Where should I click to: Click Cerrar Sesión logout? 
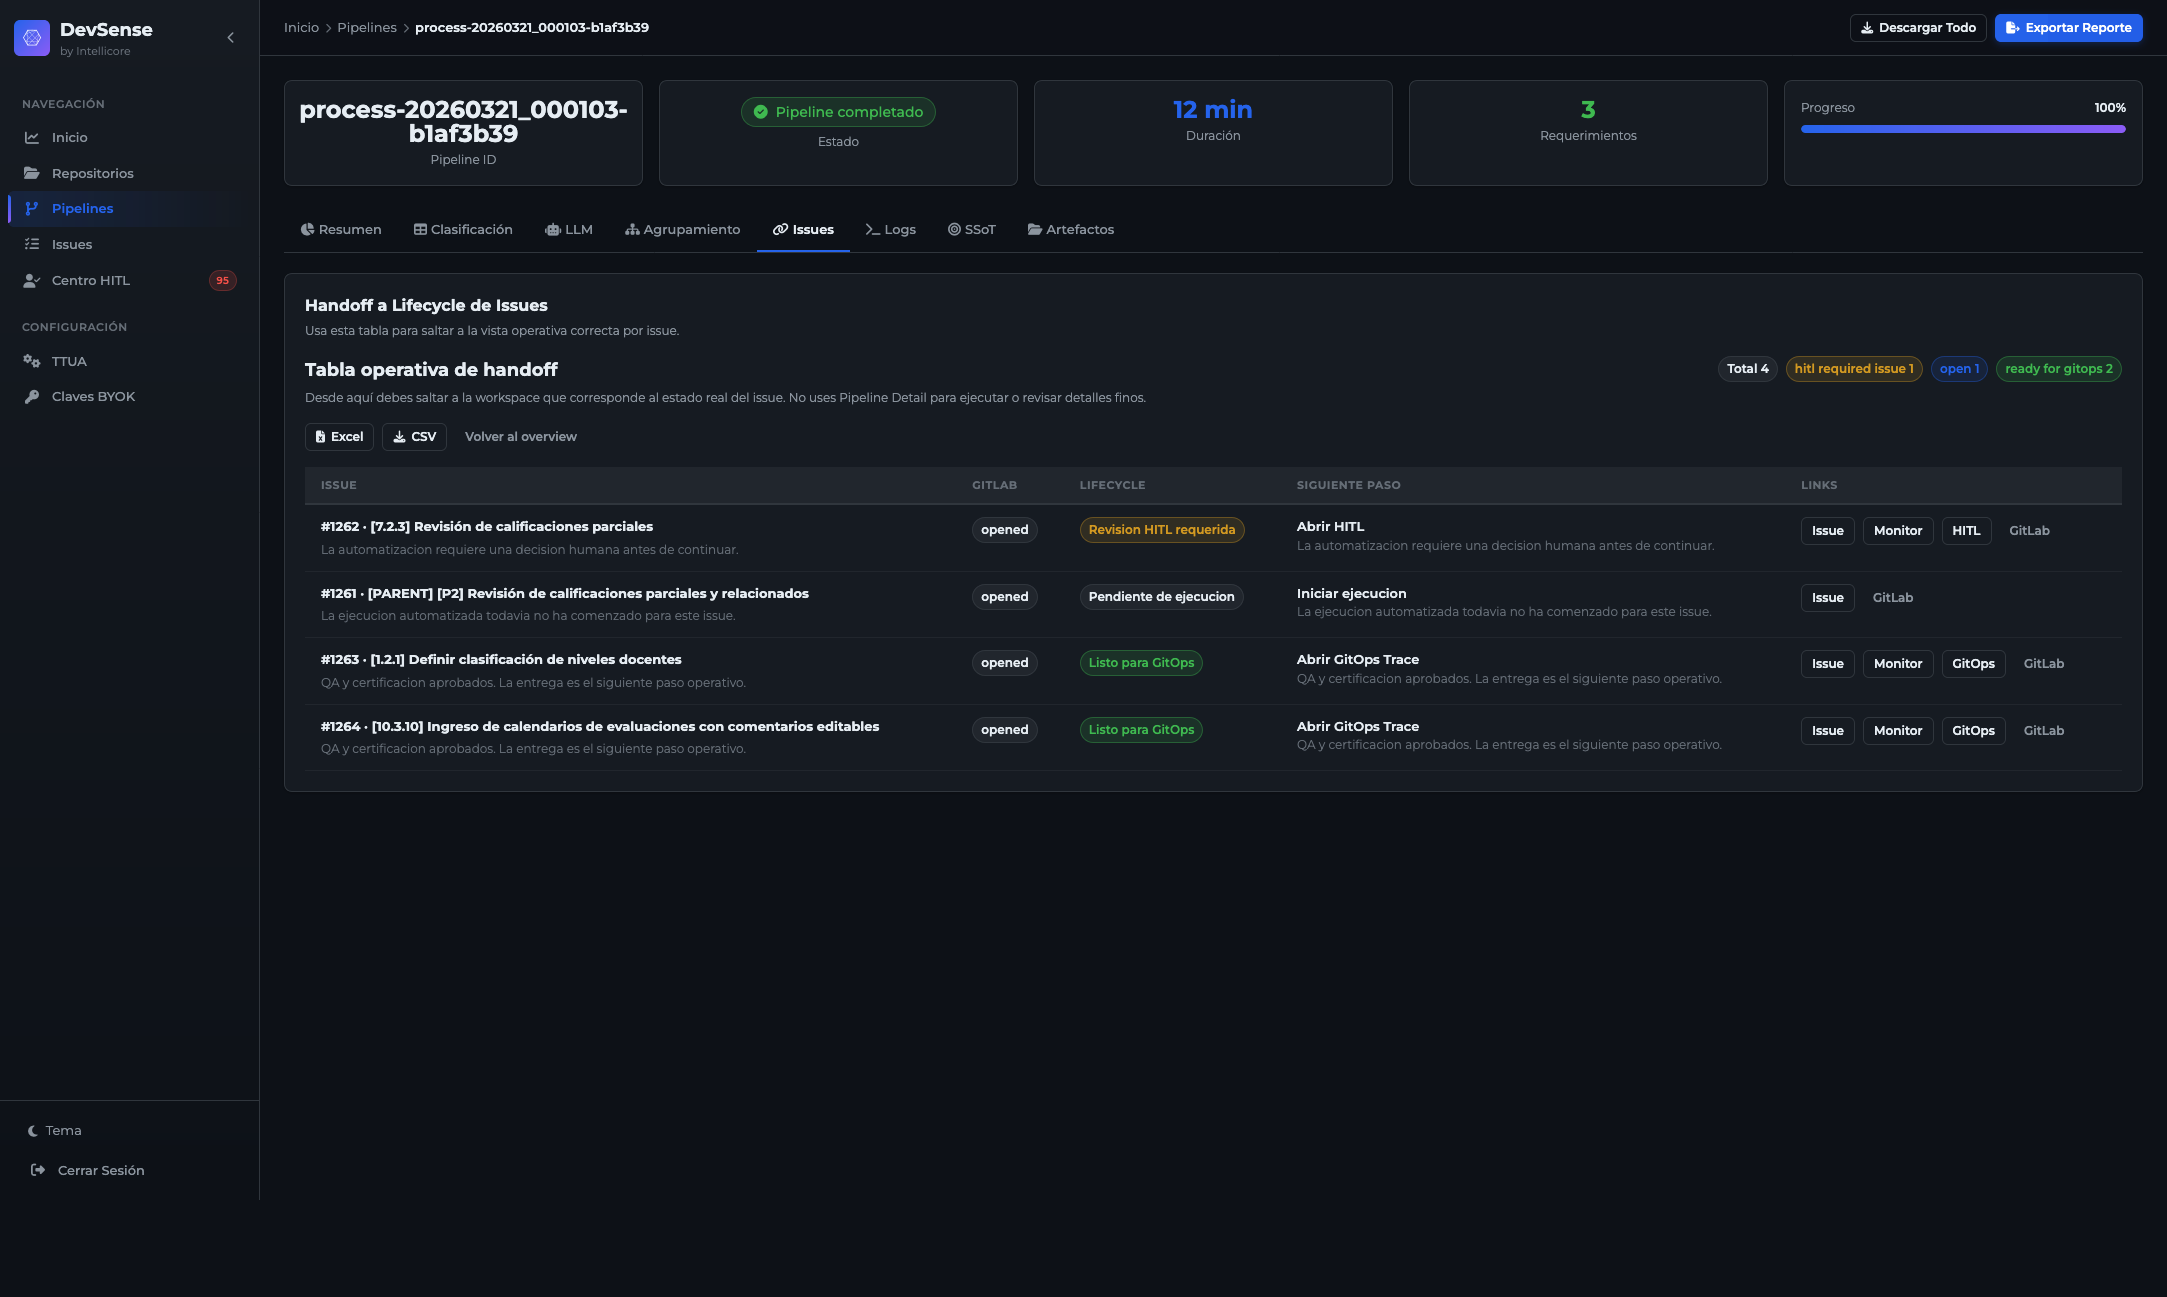pyautogui.click(x=100, y=1171)
